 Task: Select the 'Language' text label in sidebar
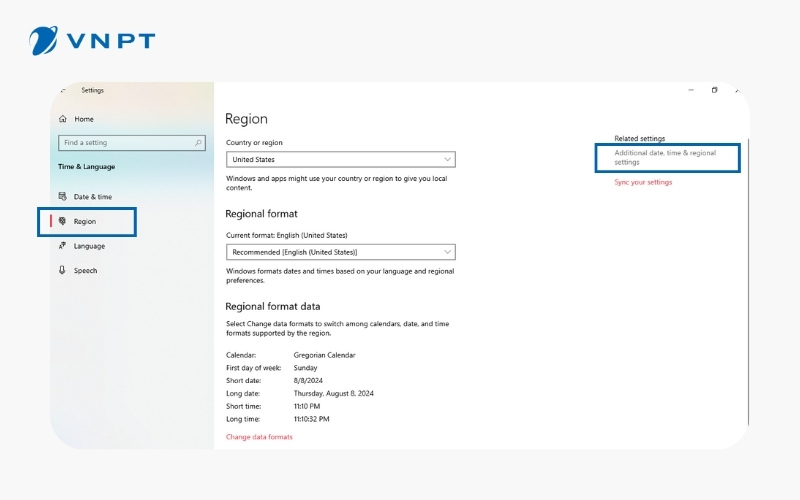pos(89,246)
